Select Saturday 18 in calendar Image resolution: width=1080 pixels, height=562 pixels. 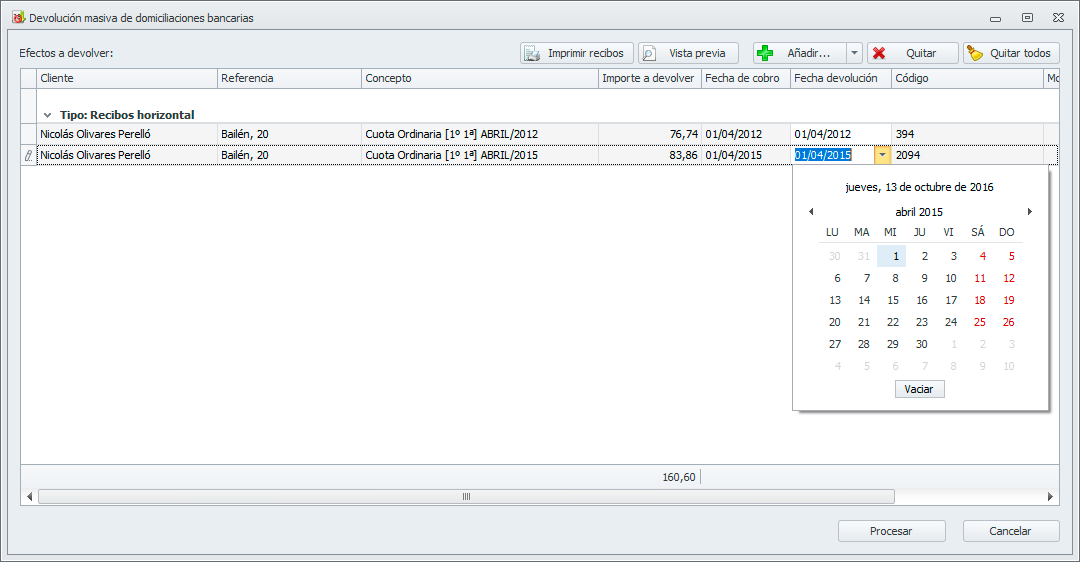(979, 300)
